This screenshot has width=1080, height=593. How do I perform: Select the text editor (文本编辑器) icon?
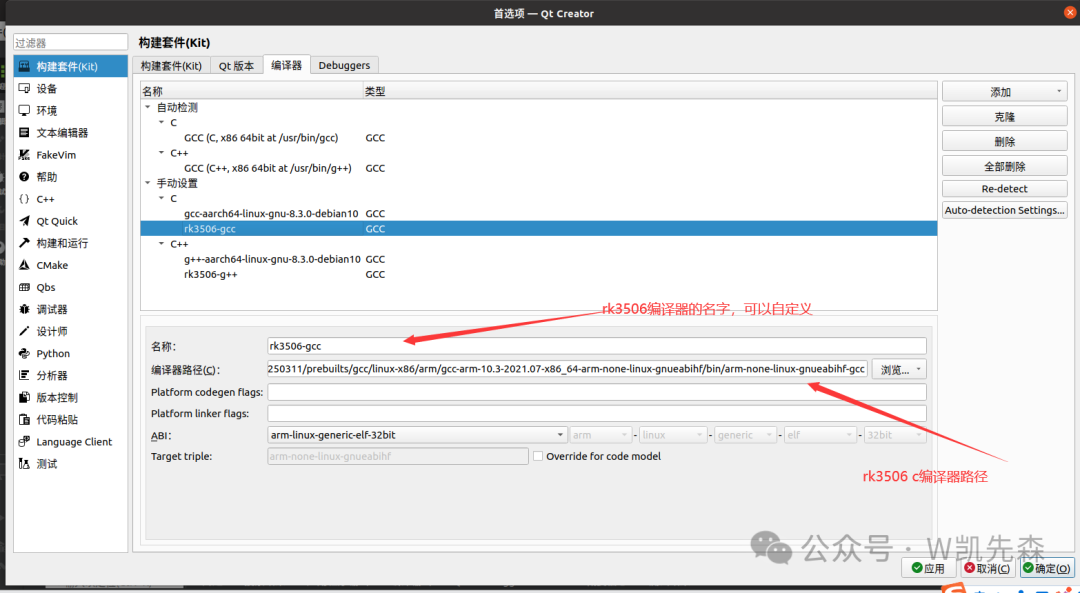pos(25,133)
